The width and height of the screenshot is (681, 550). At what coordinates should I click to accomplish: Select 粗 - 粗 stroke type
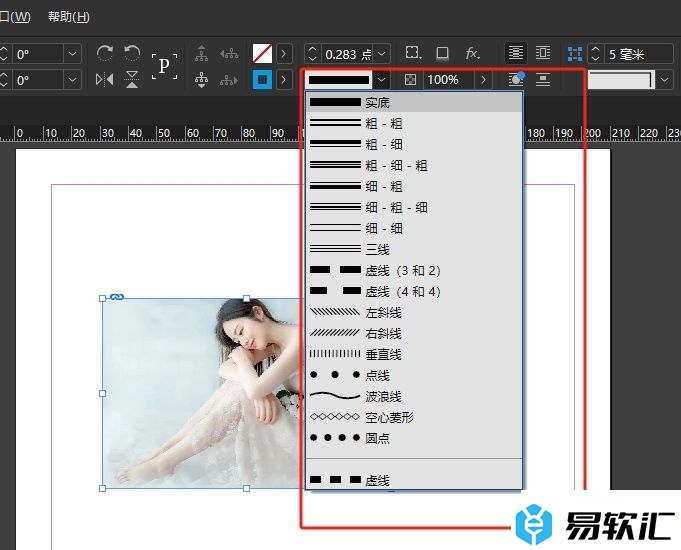[414, 123]
